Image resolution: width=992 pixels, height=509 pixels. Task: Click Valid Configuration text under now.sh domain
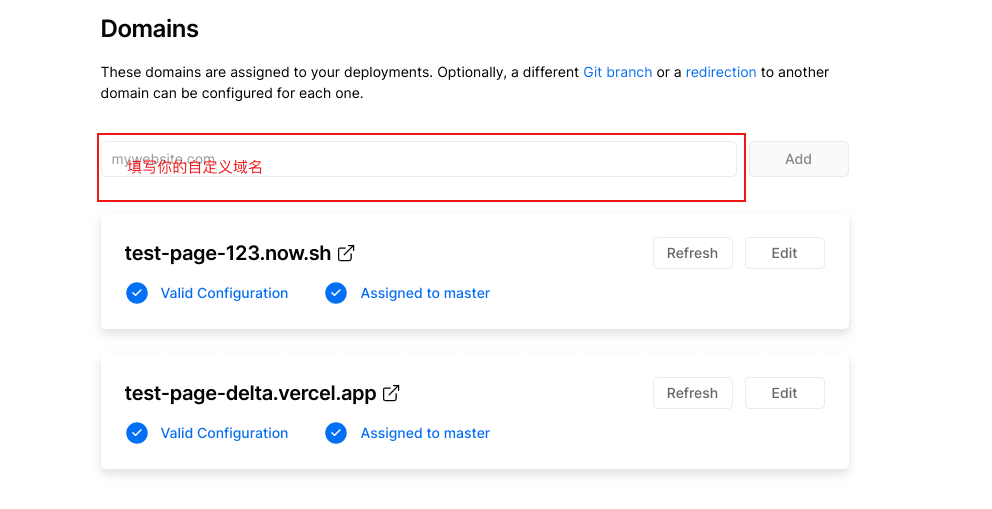click(x=224, y=293)
